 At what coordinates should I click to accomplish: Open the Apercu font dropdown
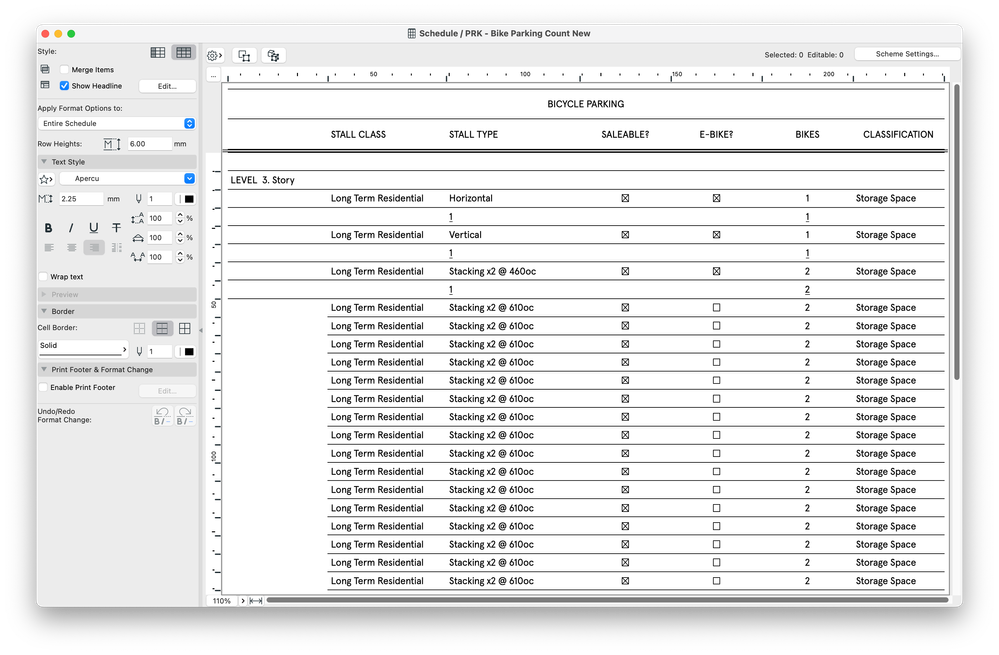point(127,178)
